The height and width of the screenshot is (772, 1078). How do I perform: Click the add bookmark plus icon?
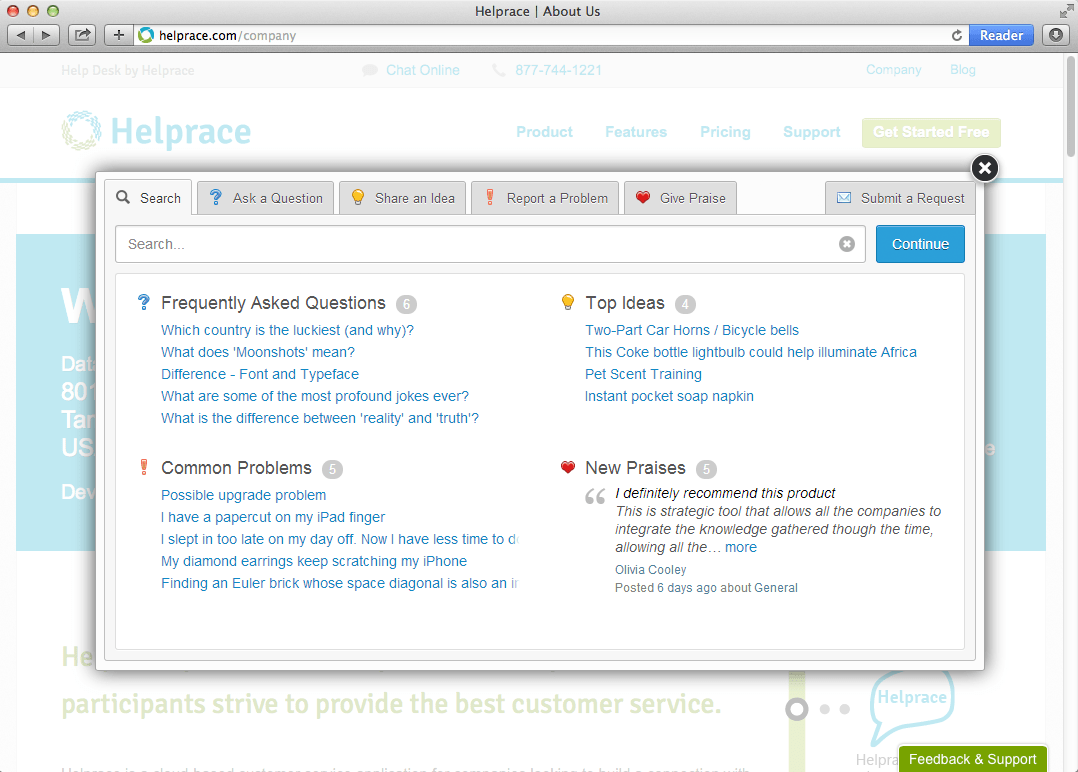click(x=119, y=35)
